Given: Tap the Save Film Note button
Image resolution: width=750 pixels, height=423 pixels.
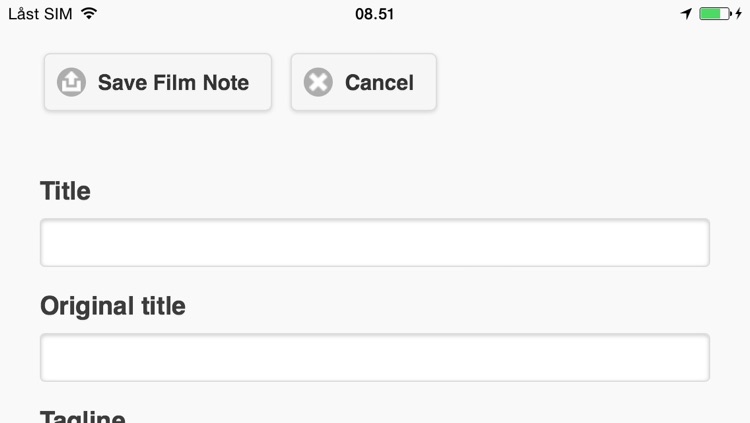Looking at the screenshot, I should coord(158,82).
